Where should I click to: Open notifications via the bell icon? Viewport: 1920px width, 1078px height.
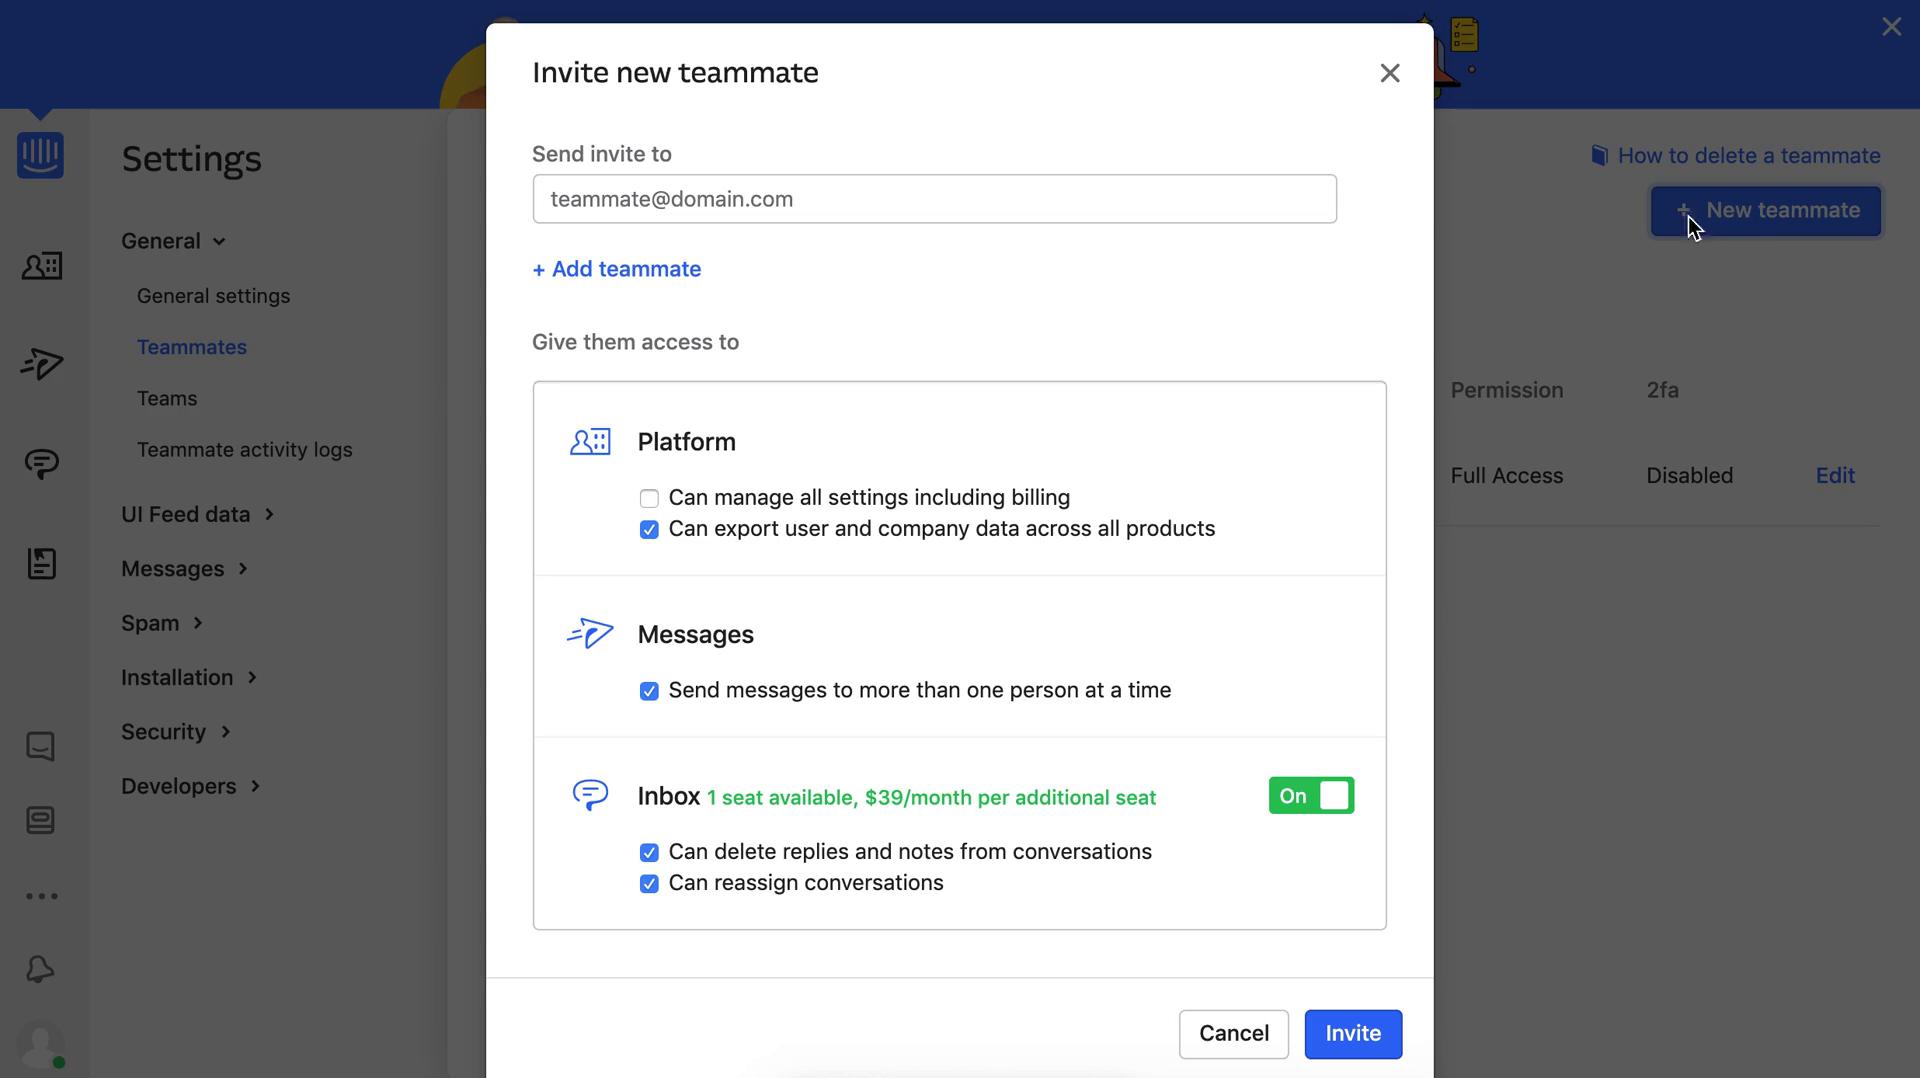40,968
